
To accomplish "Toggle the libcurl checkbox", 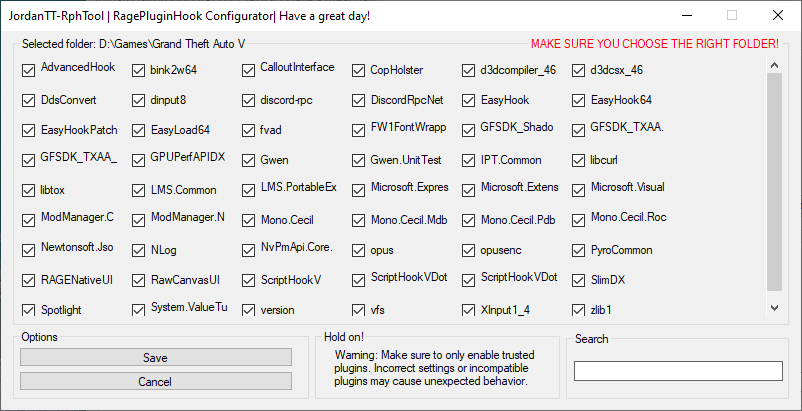I will tap(579, 160).
